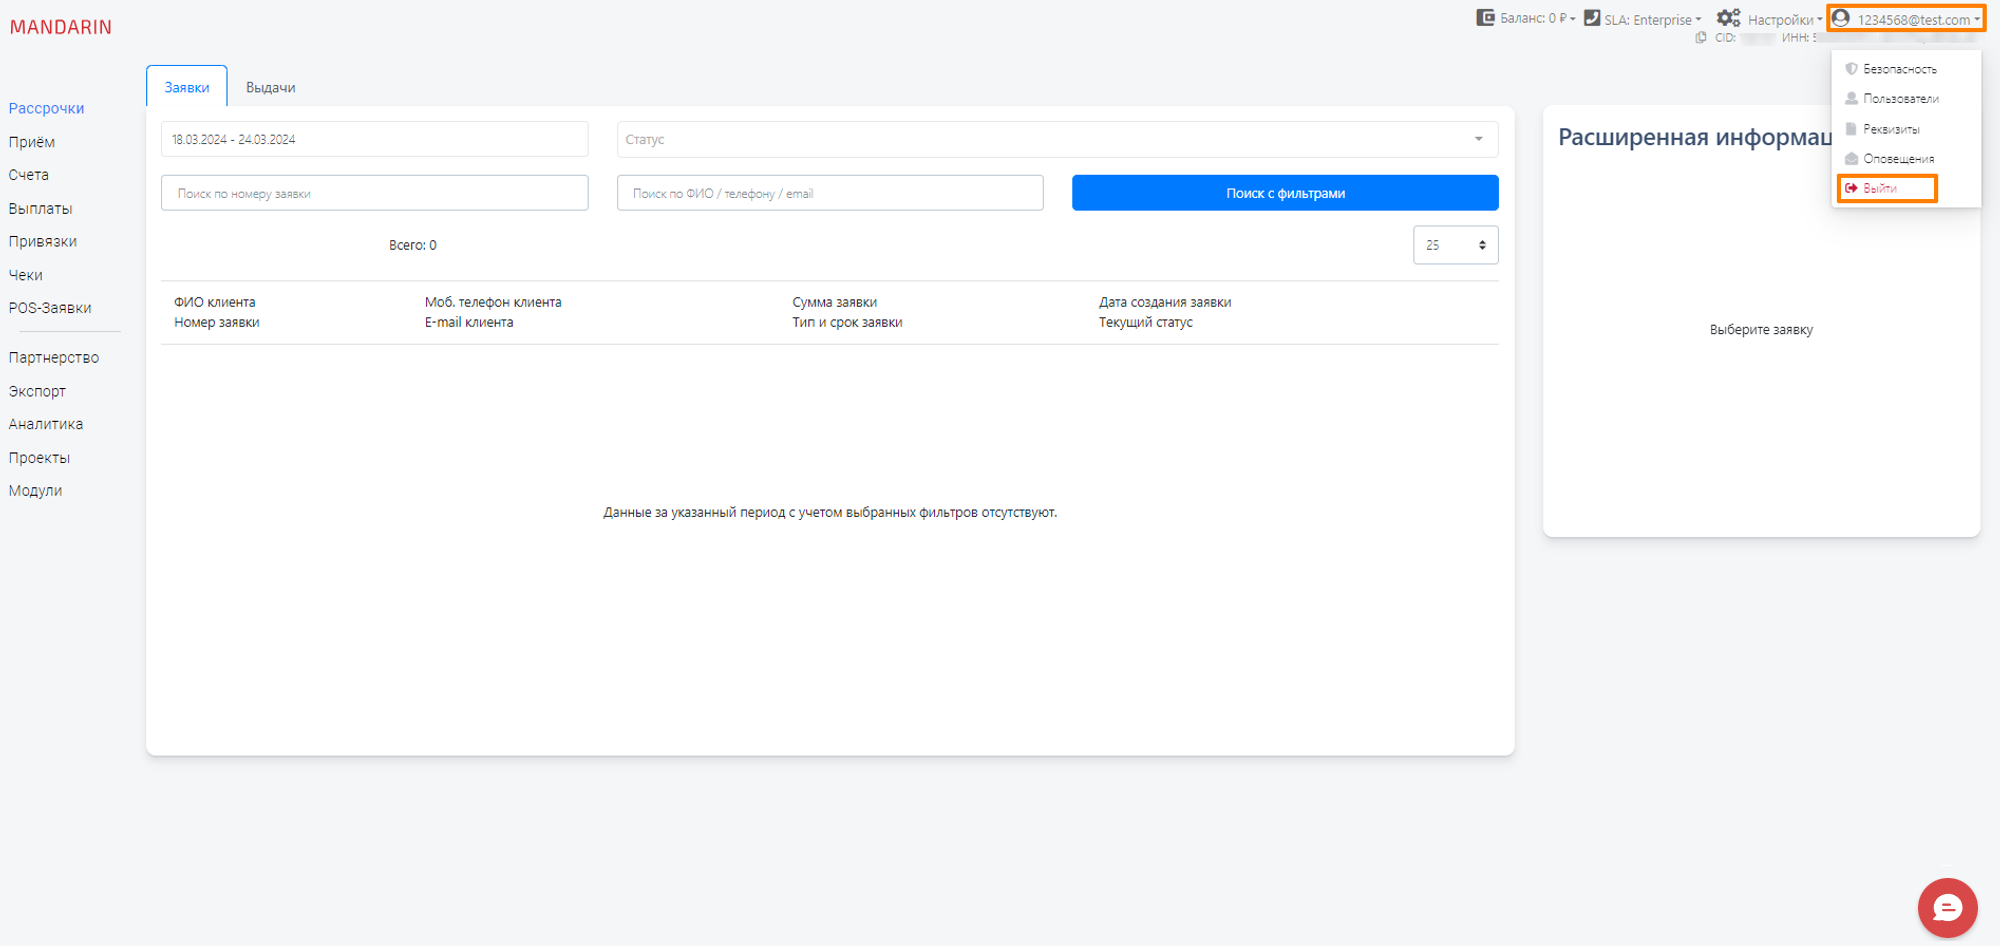This screenshot has width=2000, height=946.
Task: Click the user avatar icon
Action: (1841, 18)
